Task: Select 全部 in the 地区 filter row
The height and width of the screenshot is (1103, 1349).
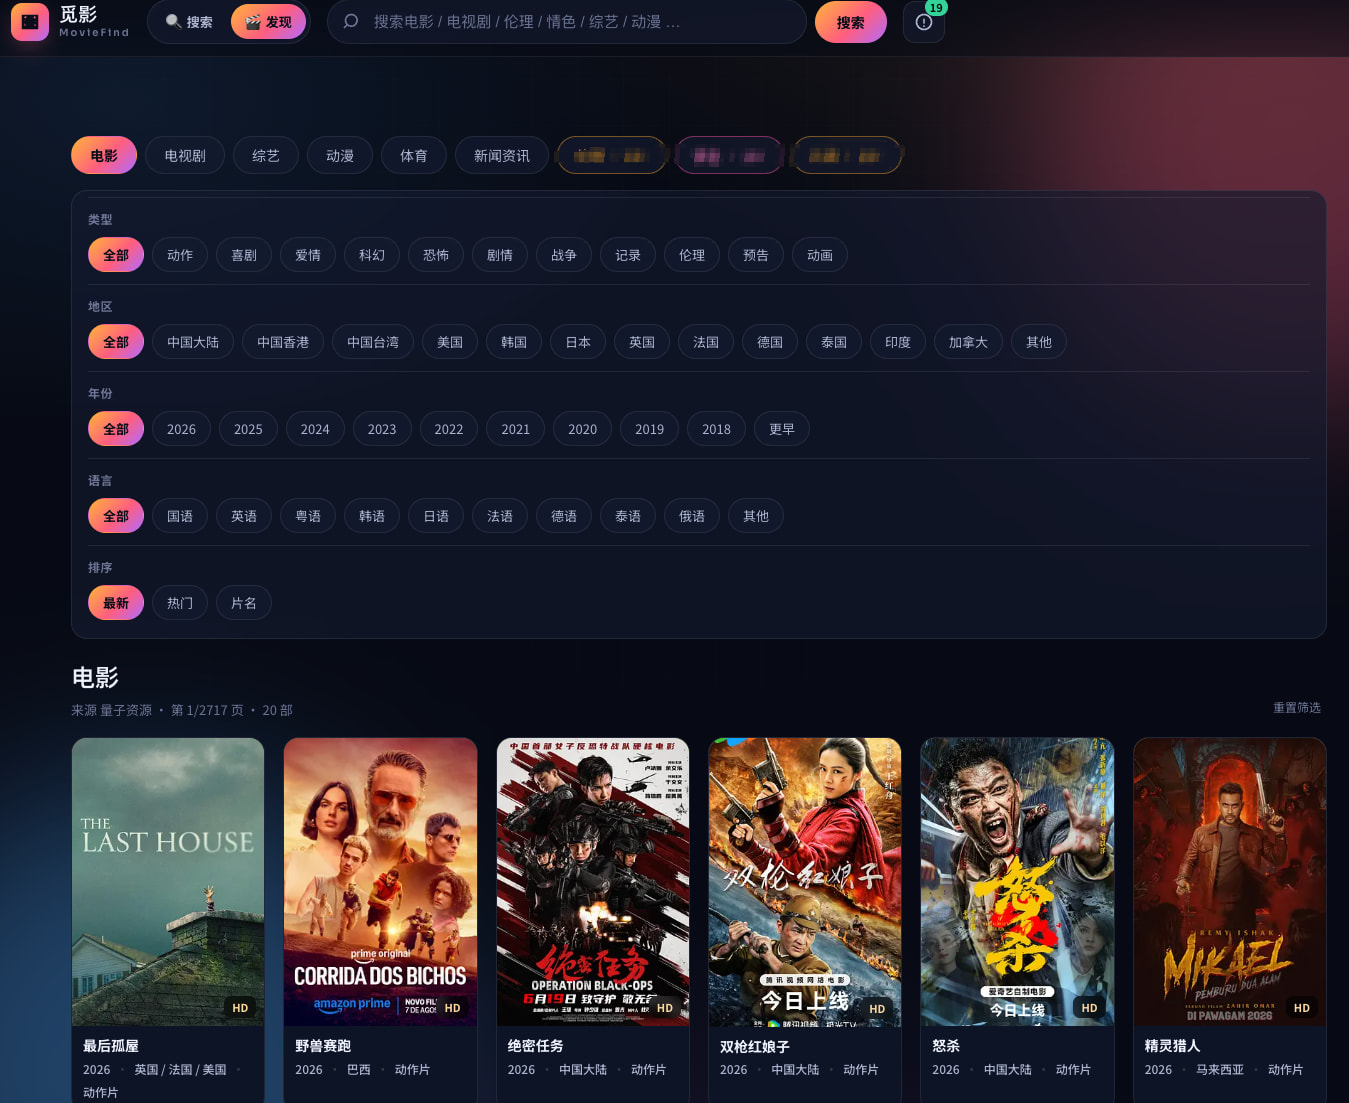Action: click(116, 342)
